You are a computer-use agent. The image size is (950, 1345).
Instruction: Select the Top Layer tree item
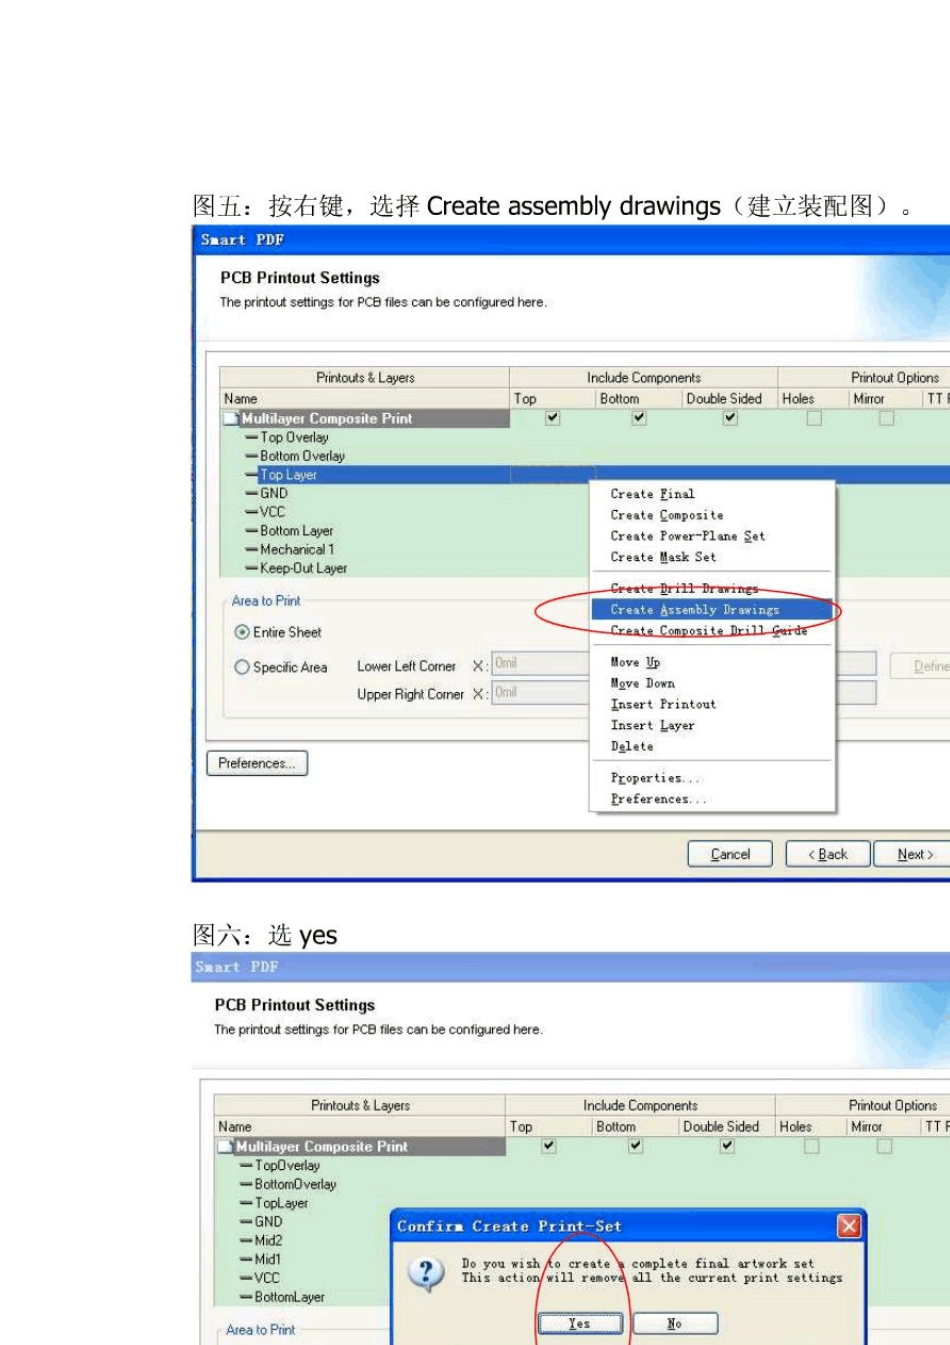(x=288, y=475)
